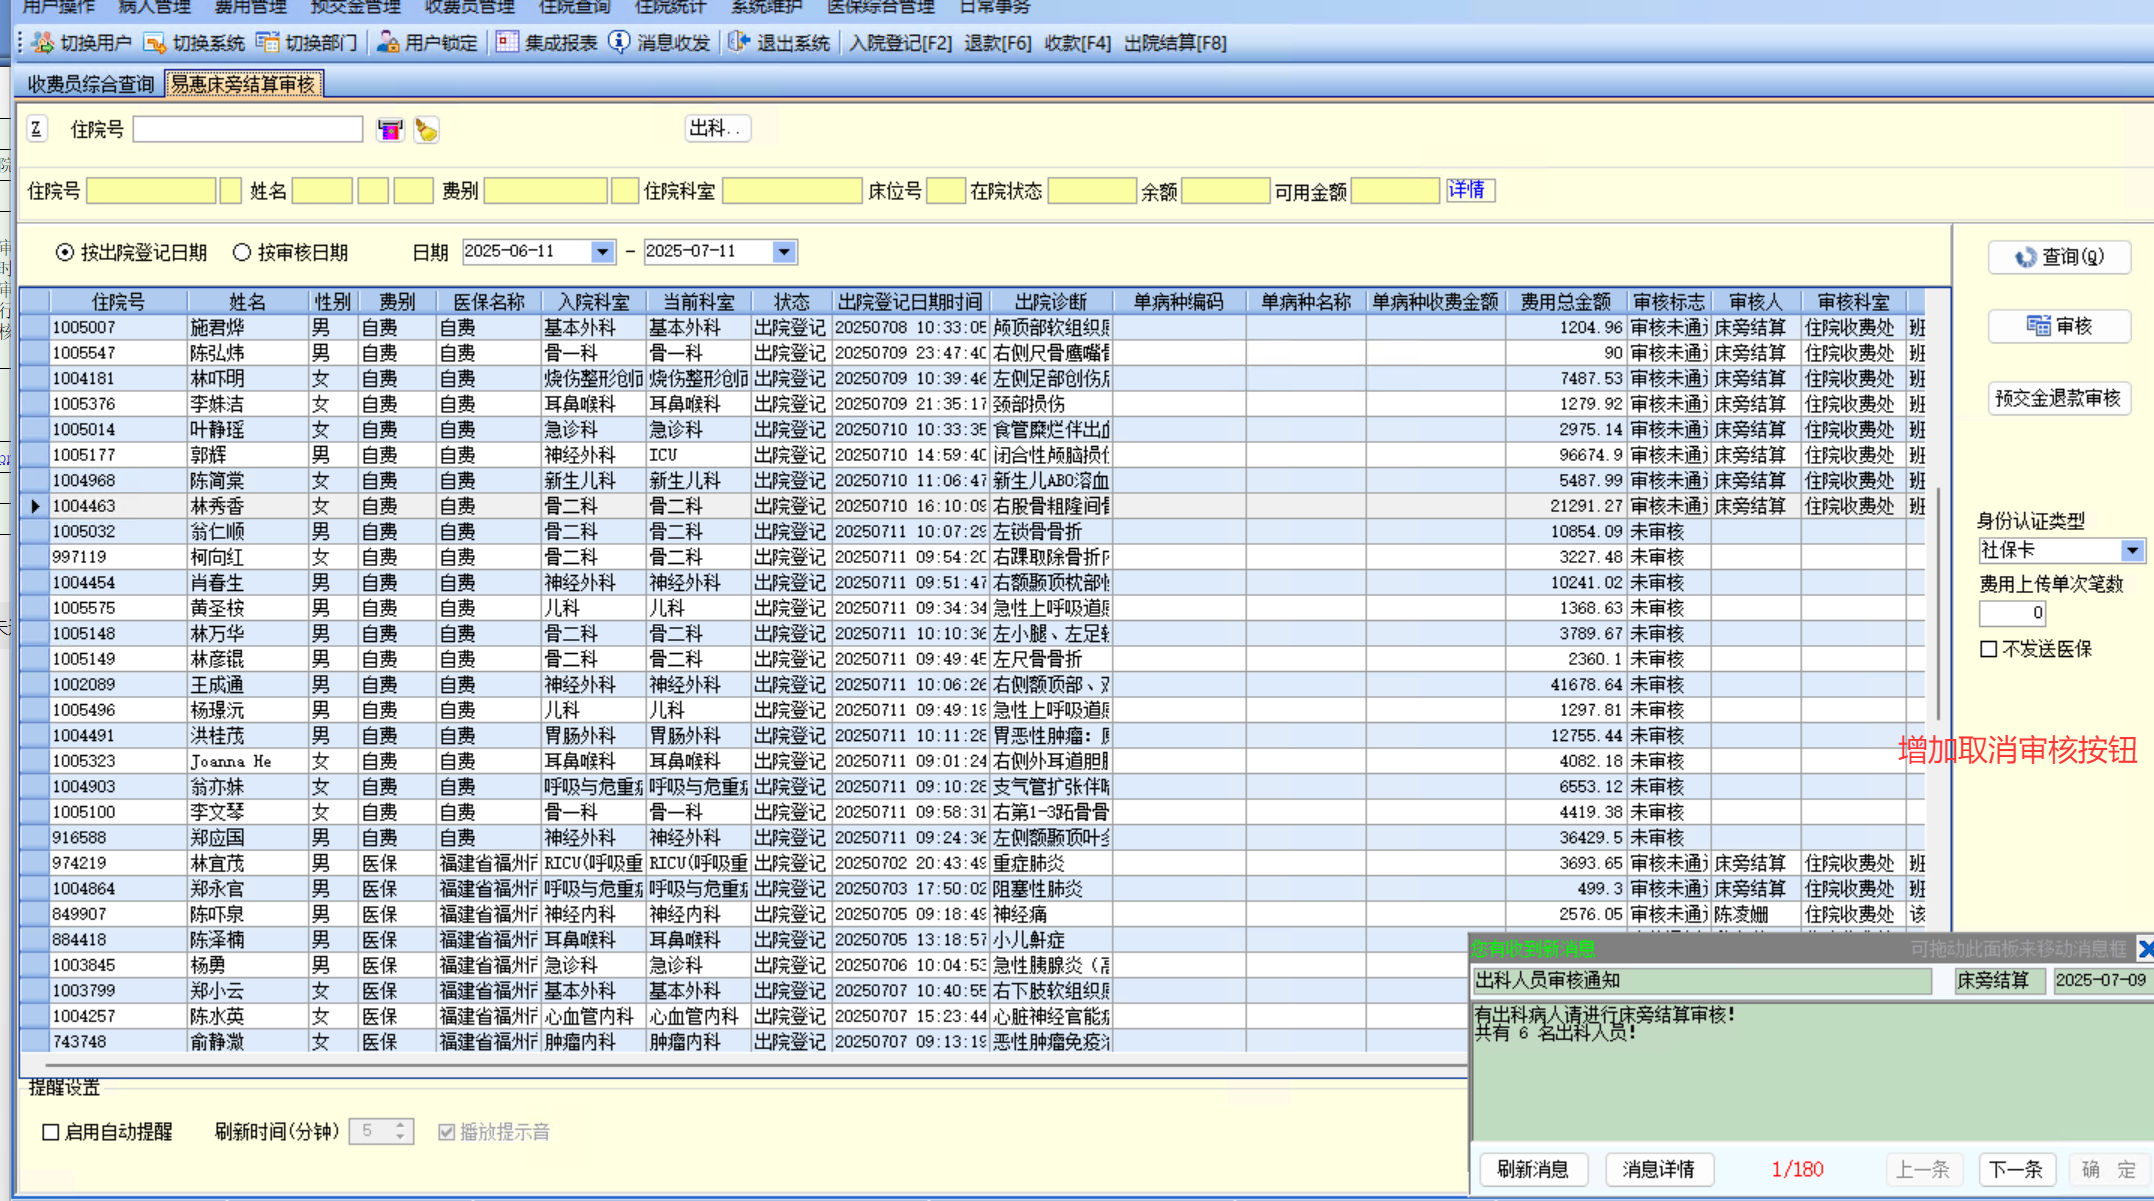Check the 不发送医保 checkbox
2154x1201 pixels.
[1989, 649]
